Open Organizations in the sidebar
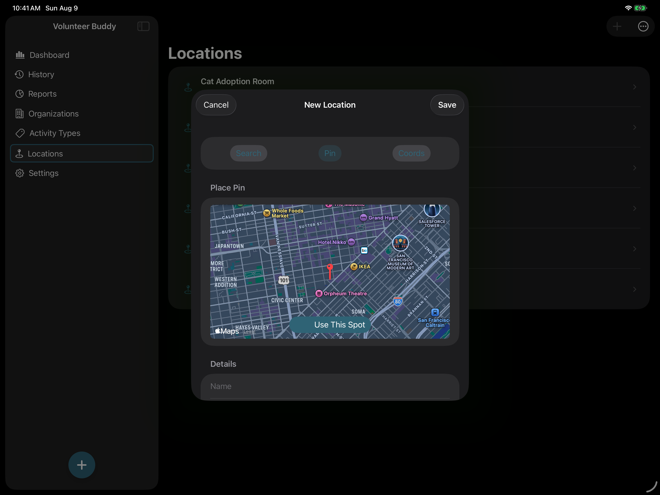Image resolution: width=660 pixels, height=495 pixels. click(x=82, y=114)
